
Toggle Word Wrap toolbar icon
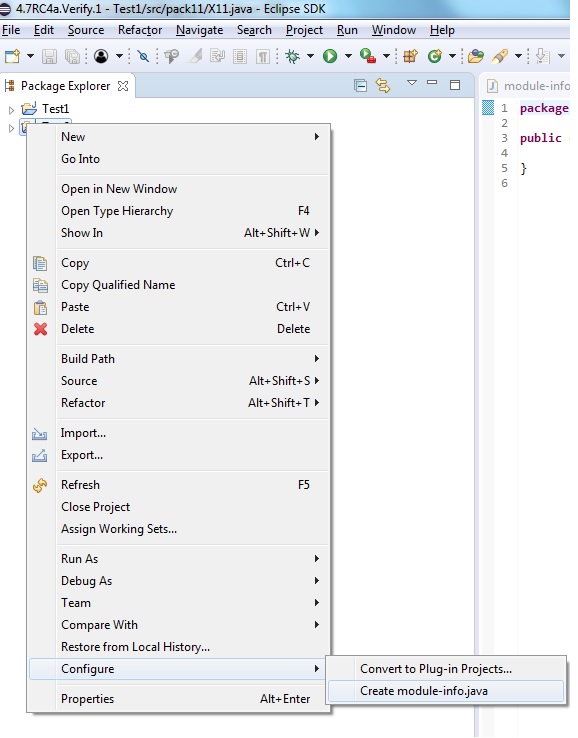pos(217,56)
